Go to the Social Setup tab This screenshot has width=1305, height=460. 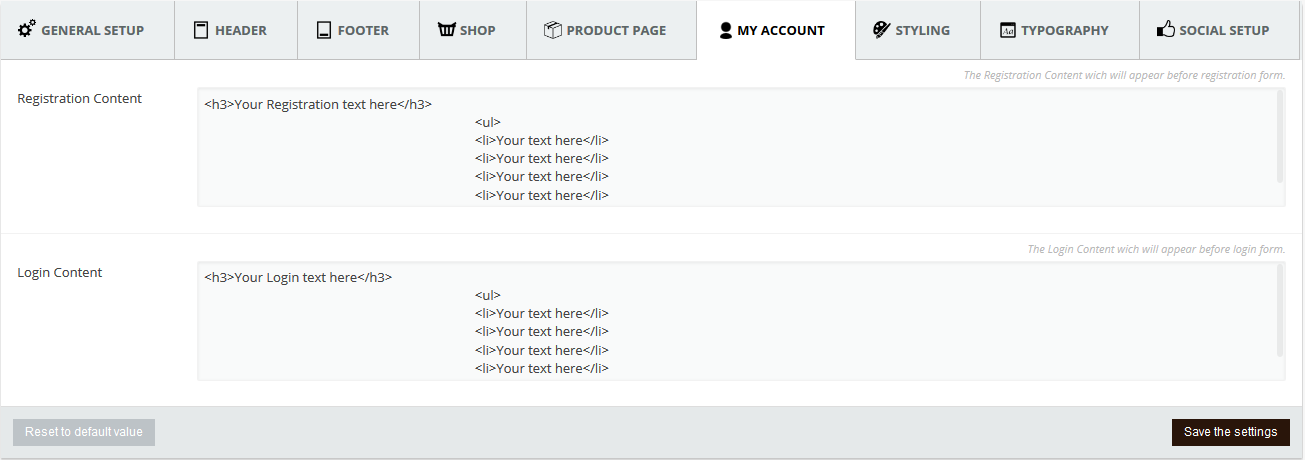click(1221, 30)
